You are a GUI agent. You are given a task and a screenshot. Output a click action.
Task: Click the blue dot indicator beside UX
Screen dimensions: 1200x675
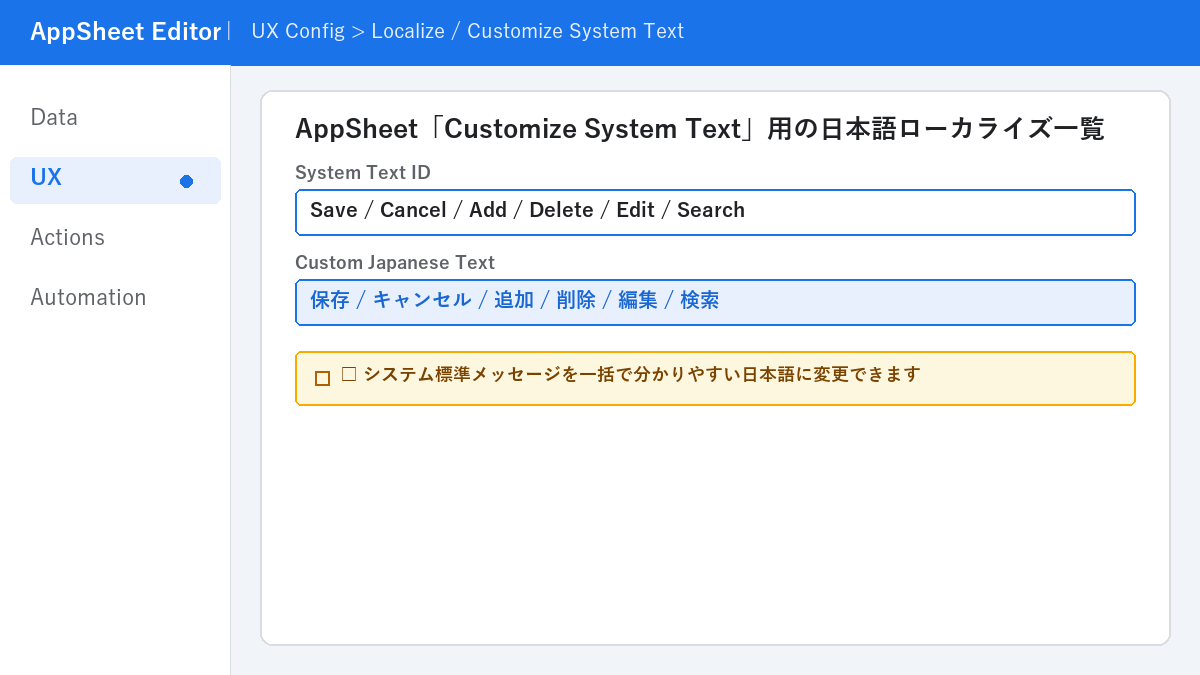[x=186, y=181]
